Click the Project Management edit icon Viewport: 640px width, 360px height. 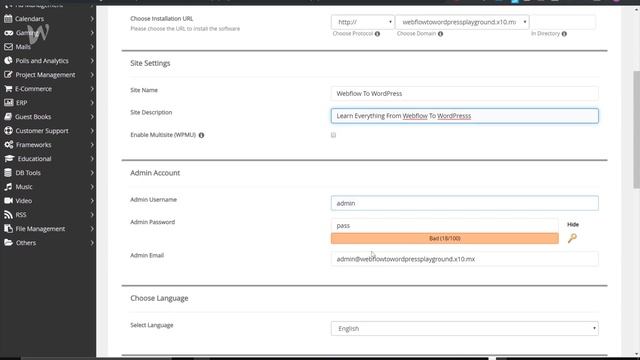[8, 75]
